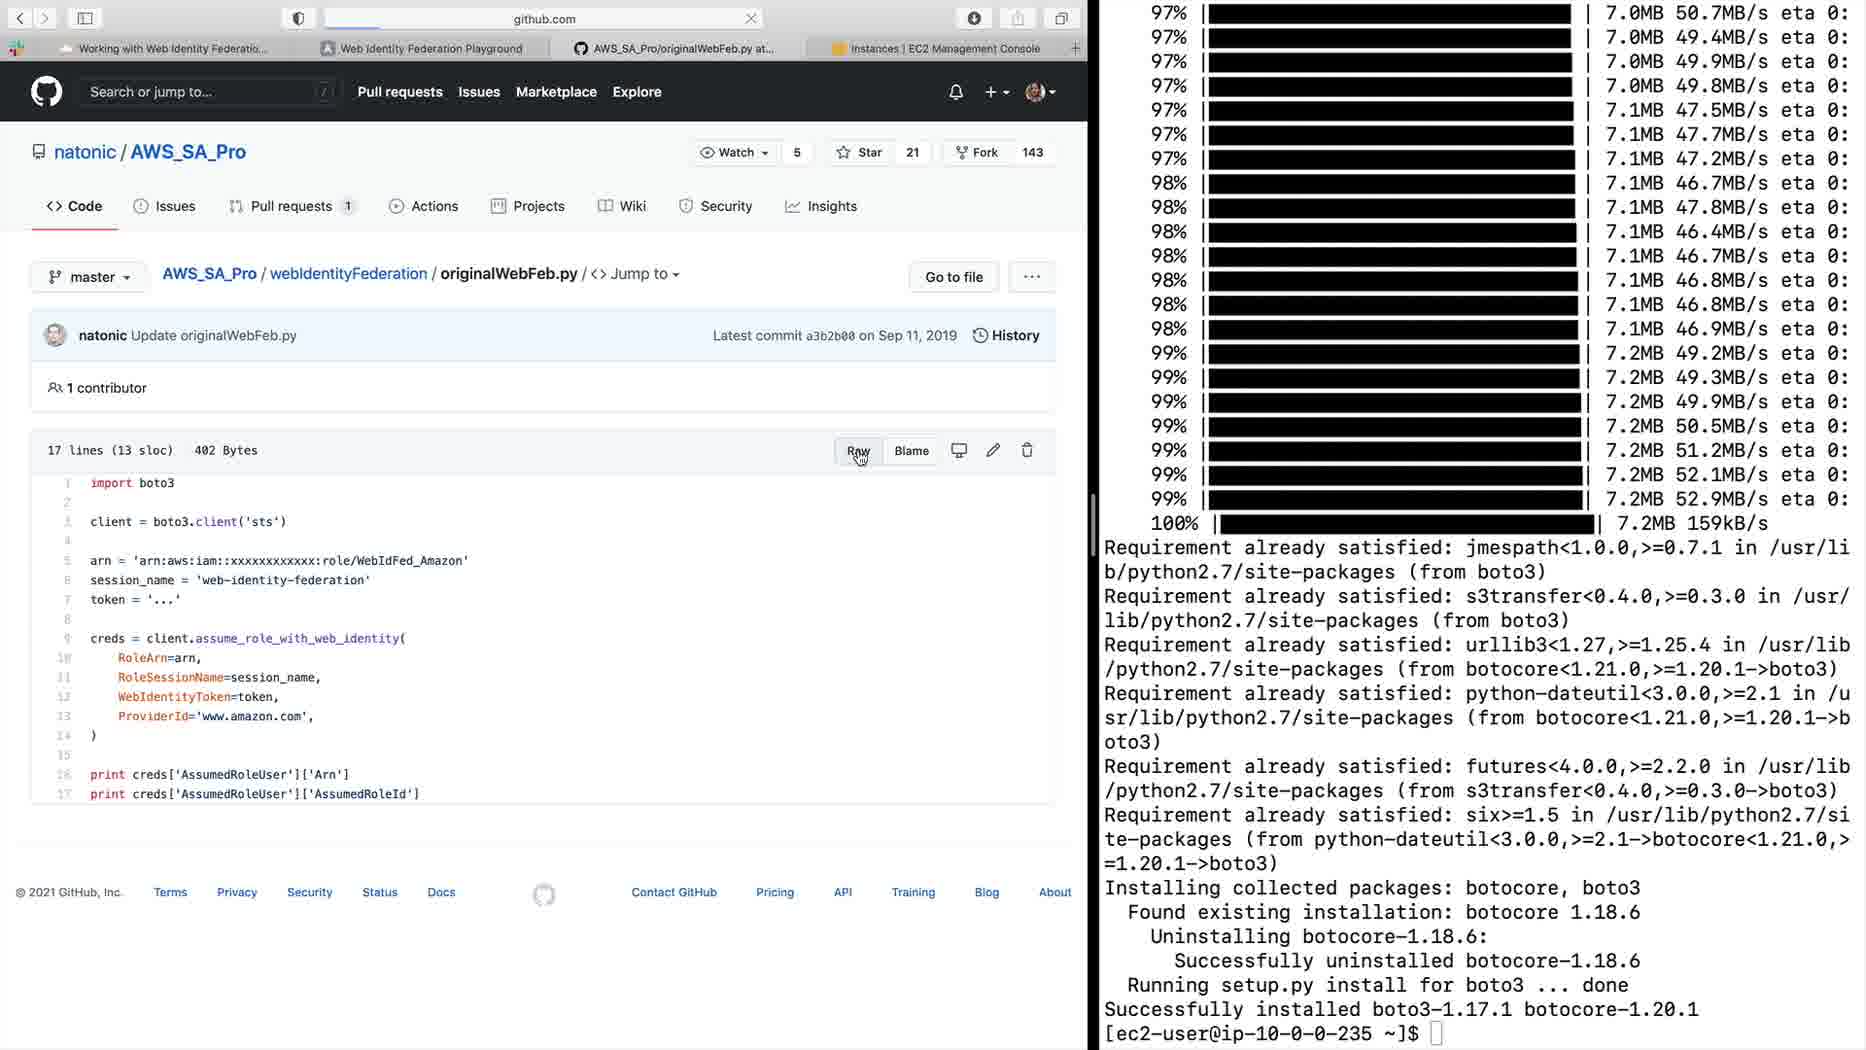
Task: Open the Safari share menu
Action: [x=1018, y=18]
